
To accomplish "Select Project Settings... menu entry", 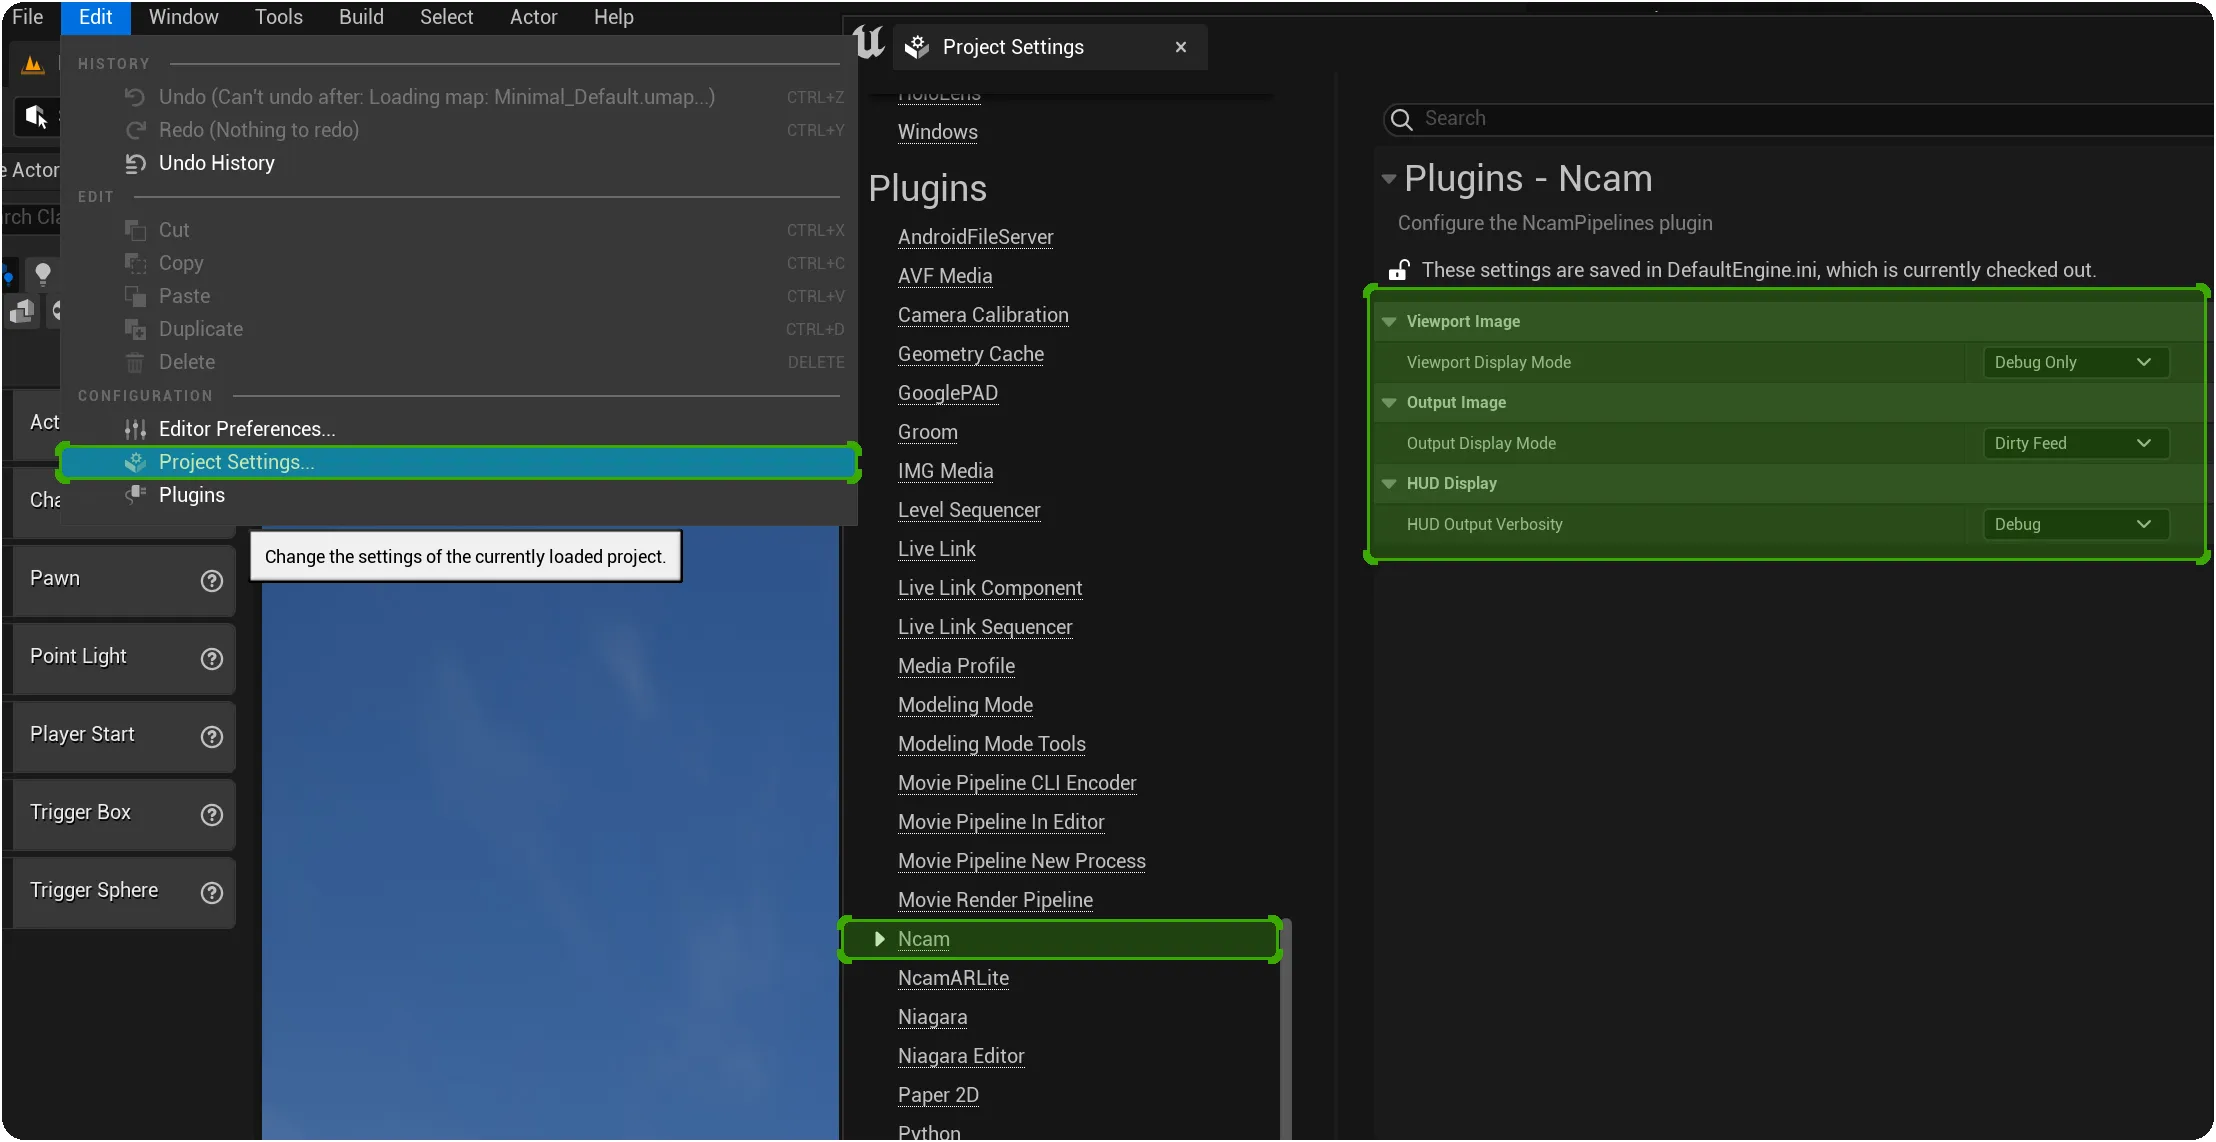I will click(459, 462).
